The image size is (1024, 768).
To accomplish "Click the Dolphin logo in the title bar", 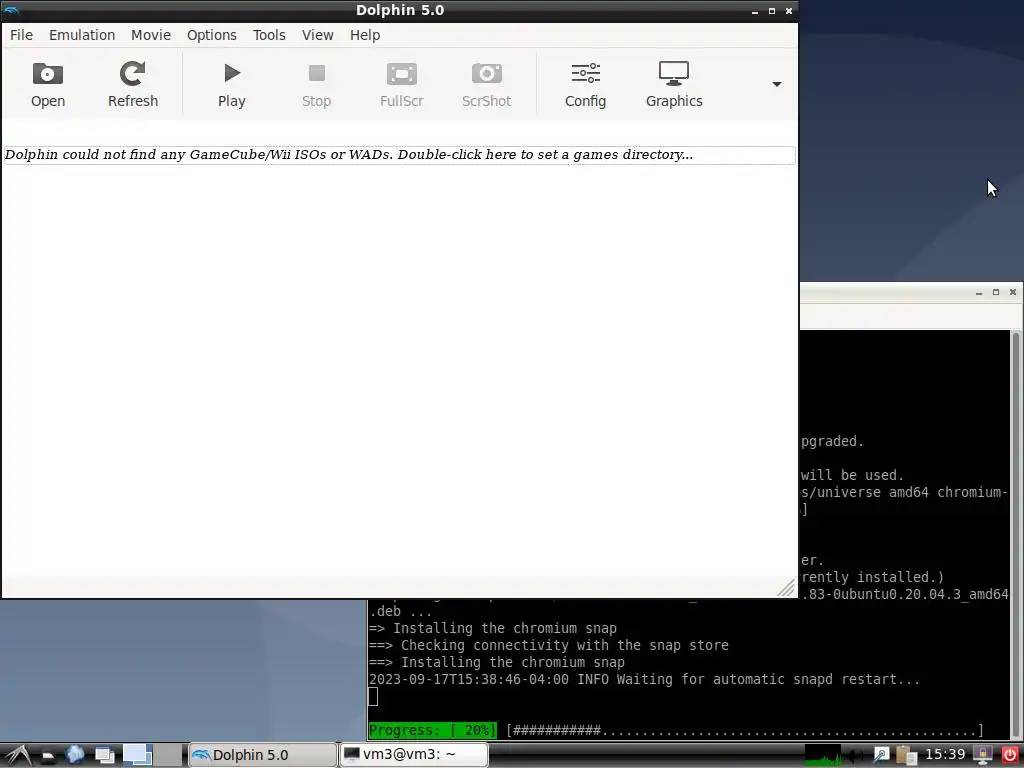I will click(11, 10).
